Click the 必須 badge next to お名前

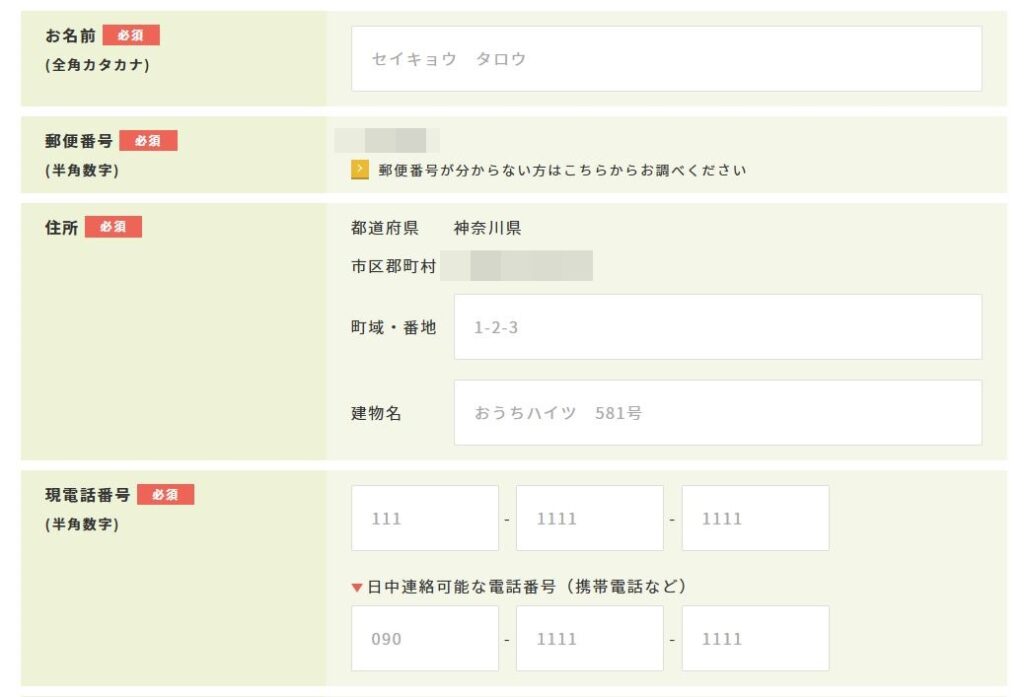(x=130, y=36)
